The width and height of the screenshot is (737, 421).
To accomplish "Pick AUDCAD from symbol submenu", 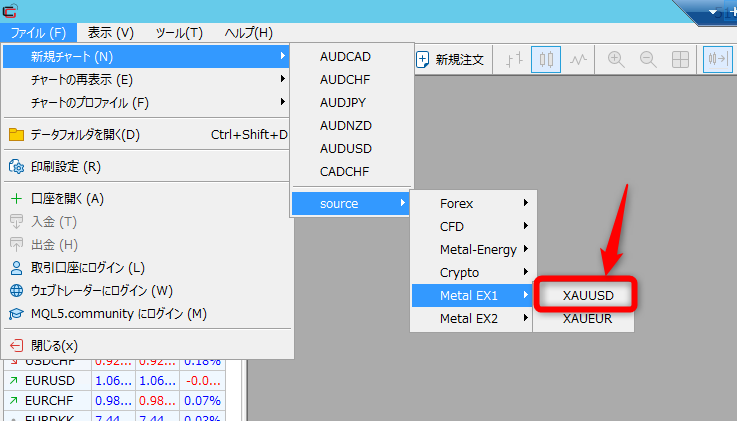I will click(x=352, y=57).
